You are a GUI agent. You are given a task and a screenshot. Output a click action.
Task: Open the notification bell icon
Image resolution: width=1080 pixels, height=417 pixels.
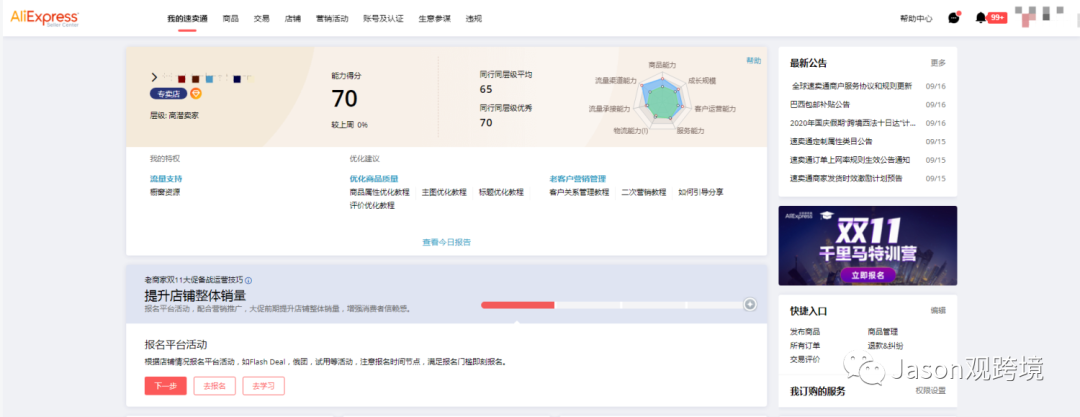tap(980, 18)
